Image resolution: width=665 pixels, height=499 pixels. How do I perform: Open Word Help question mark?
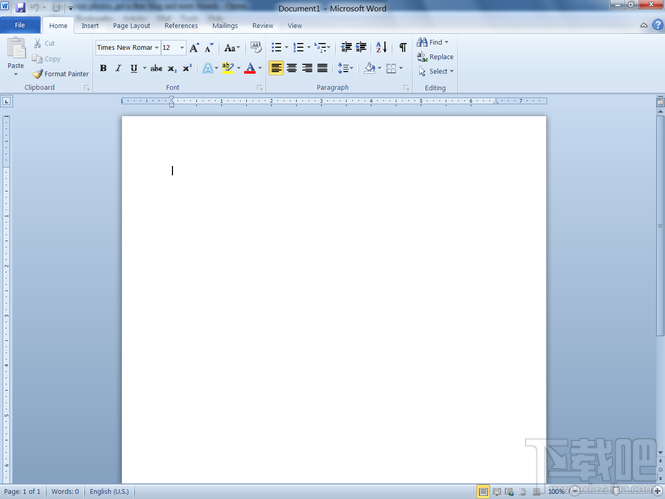657,25
